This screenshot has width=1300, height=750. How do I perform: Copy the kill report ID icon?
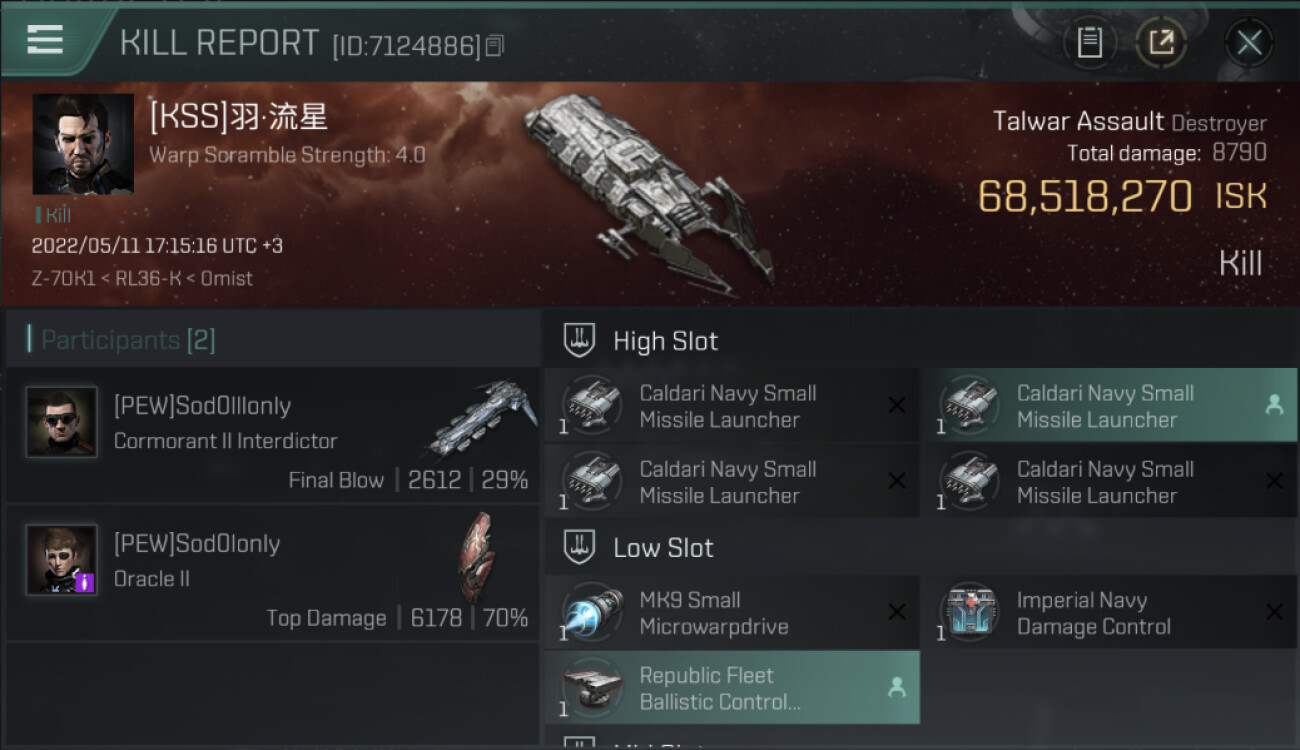[x=496, y=45]
